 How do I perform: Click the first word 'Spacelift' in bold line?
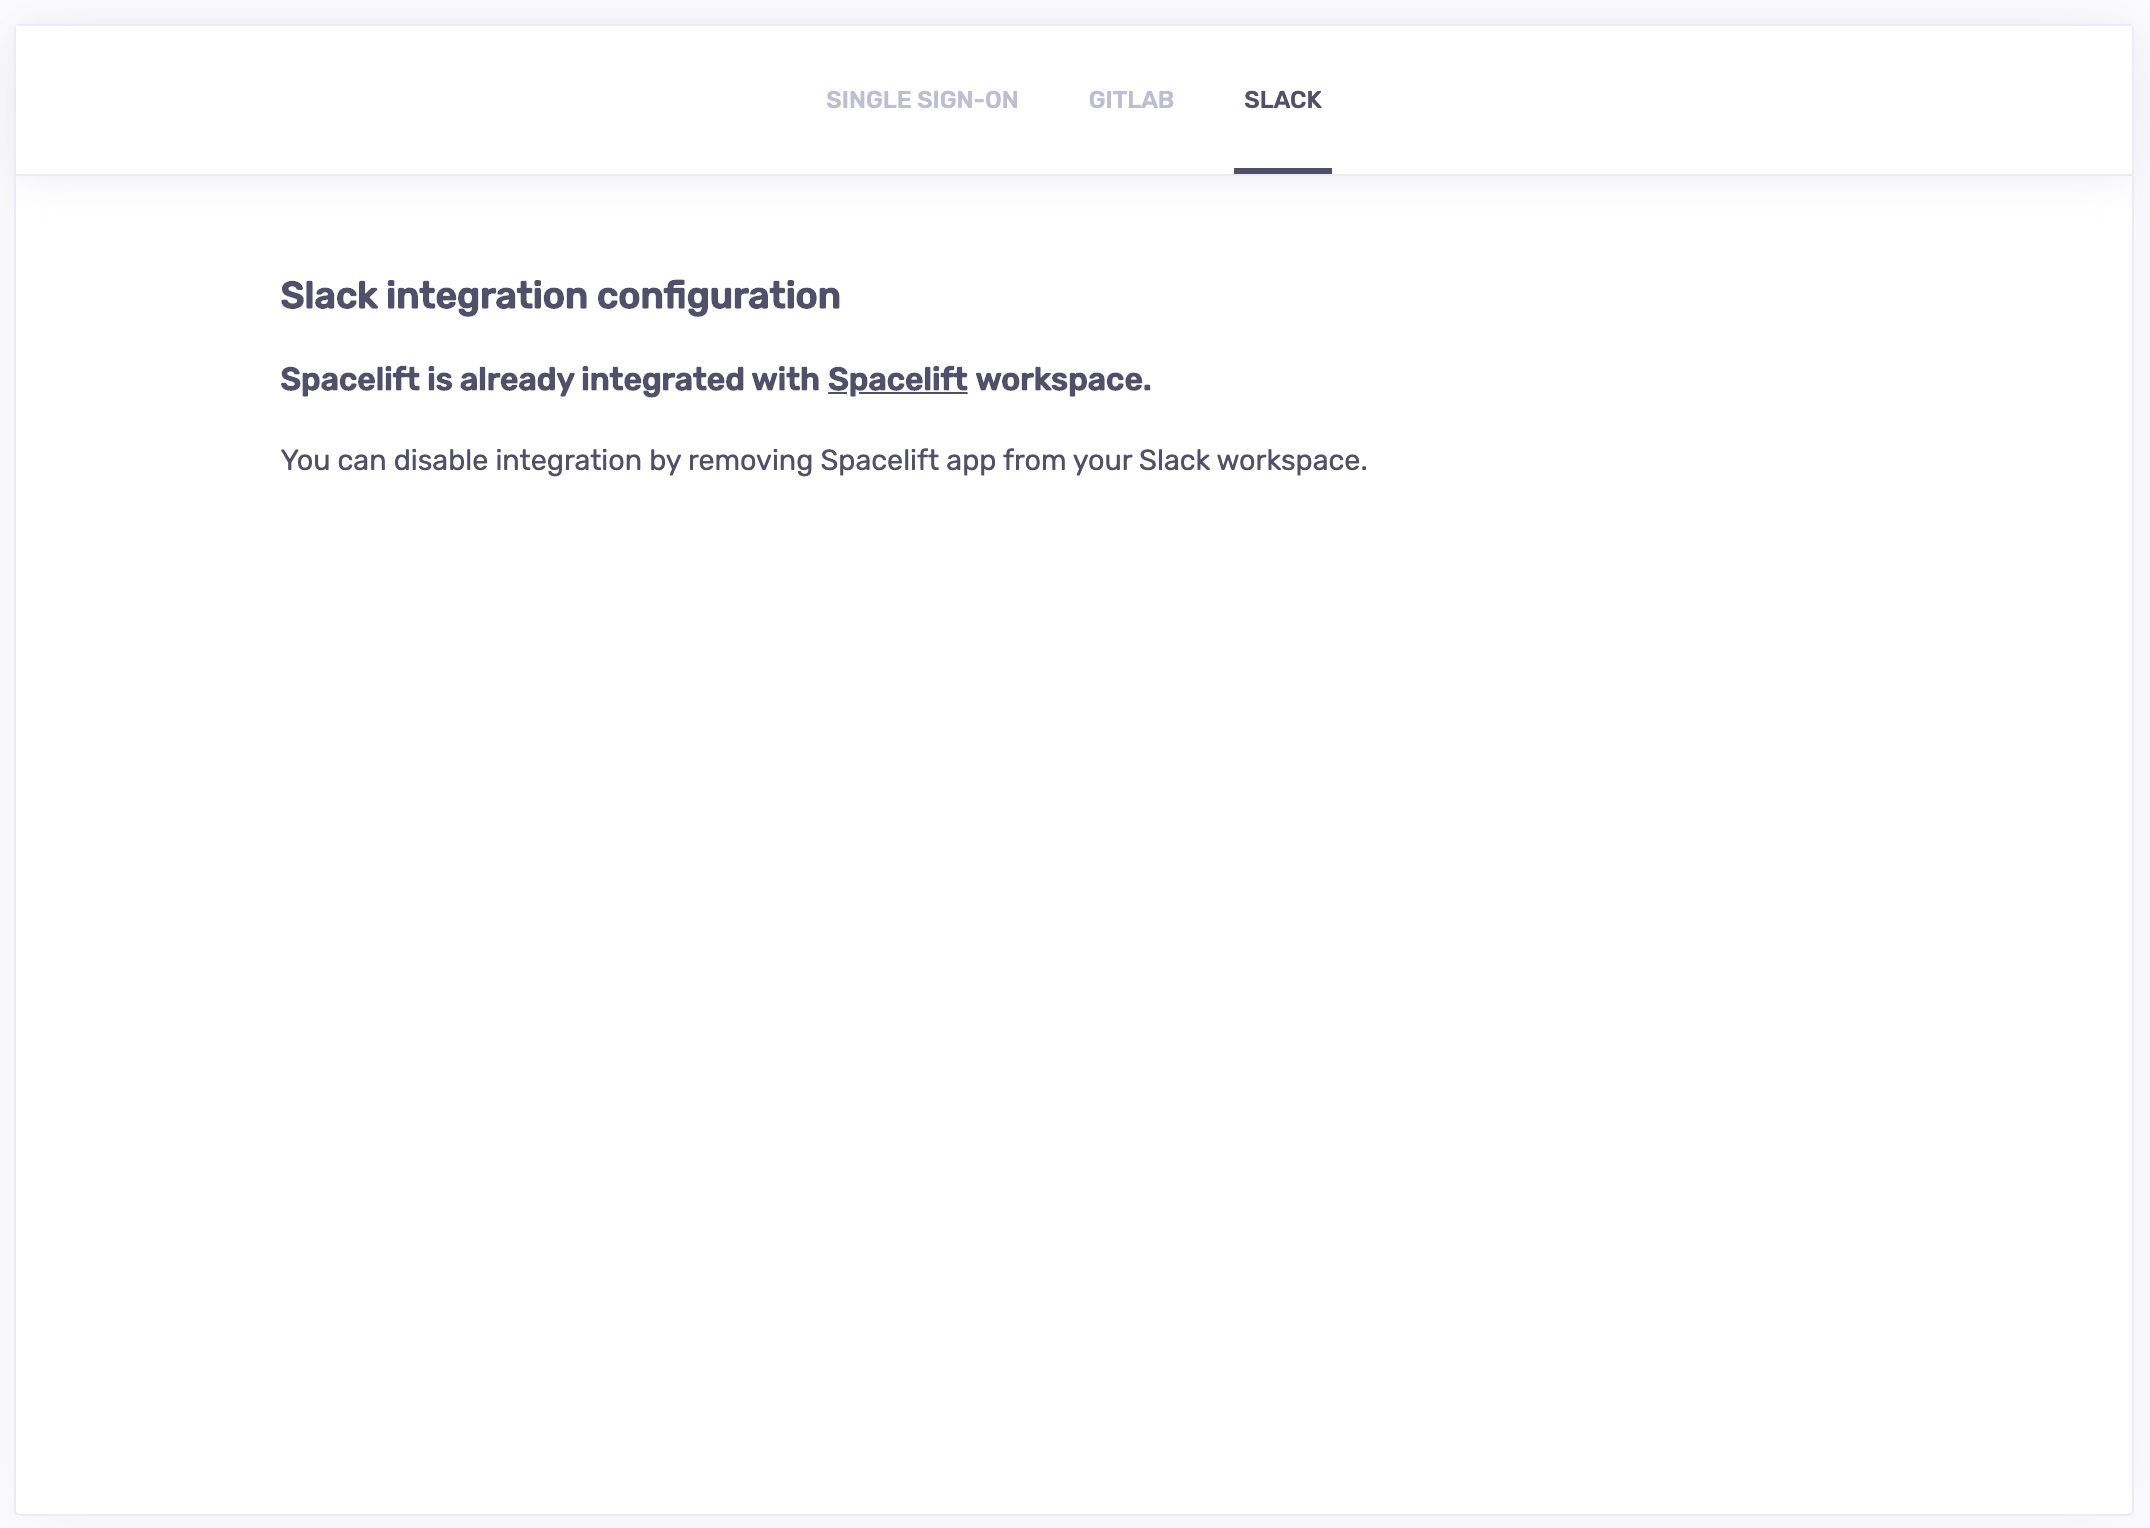pyautogui.click(x=349, y=380)
